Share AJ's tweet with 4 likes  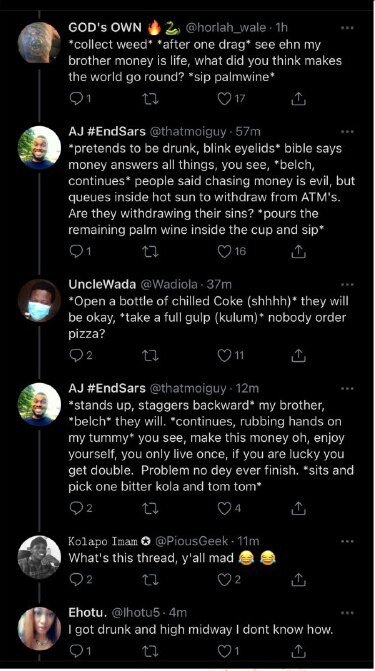pyautogui.click(x=298, y=508)
